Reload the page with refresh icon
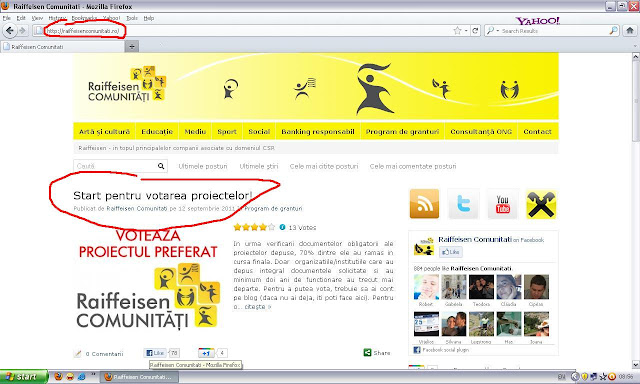Screen dimensions: 640x384 click(x=475, y=31)
